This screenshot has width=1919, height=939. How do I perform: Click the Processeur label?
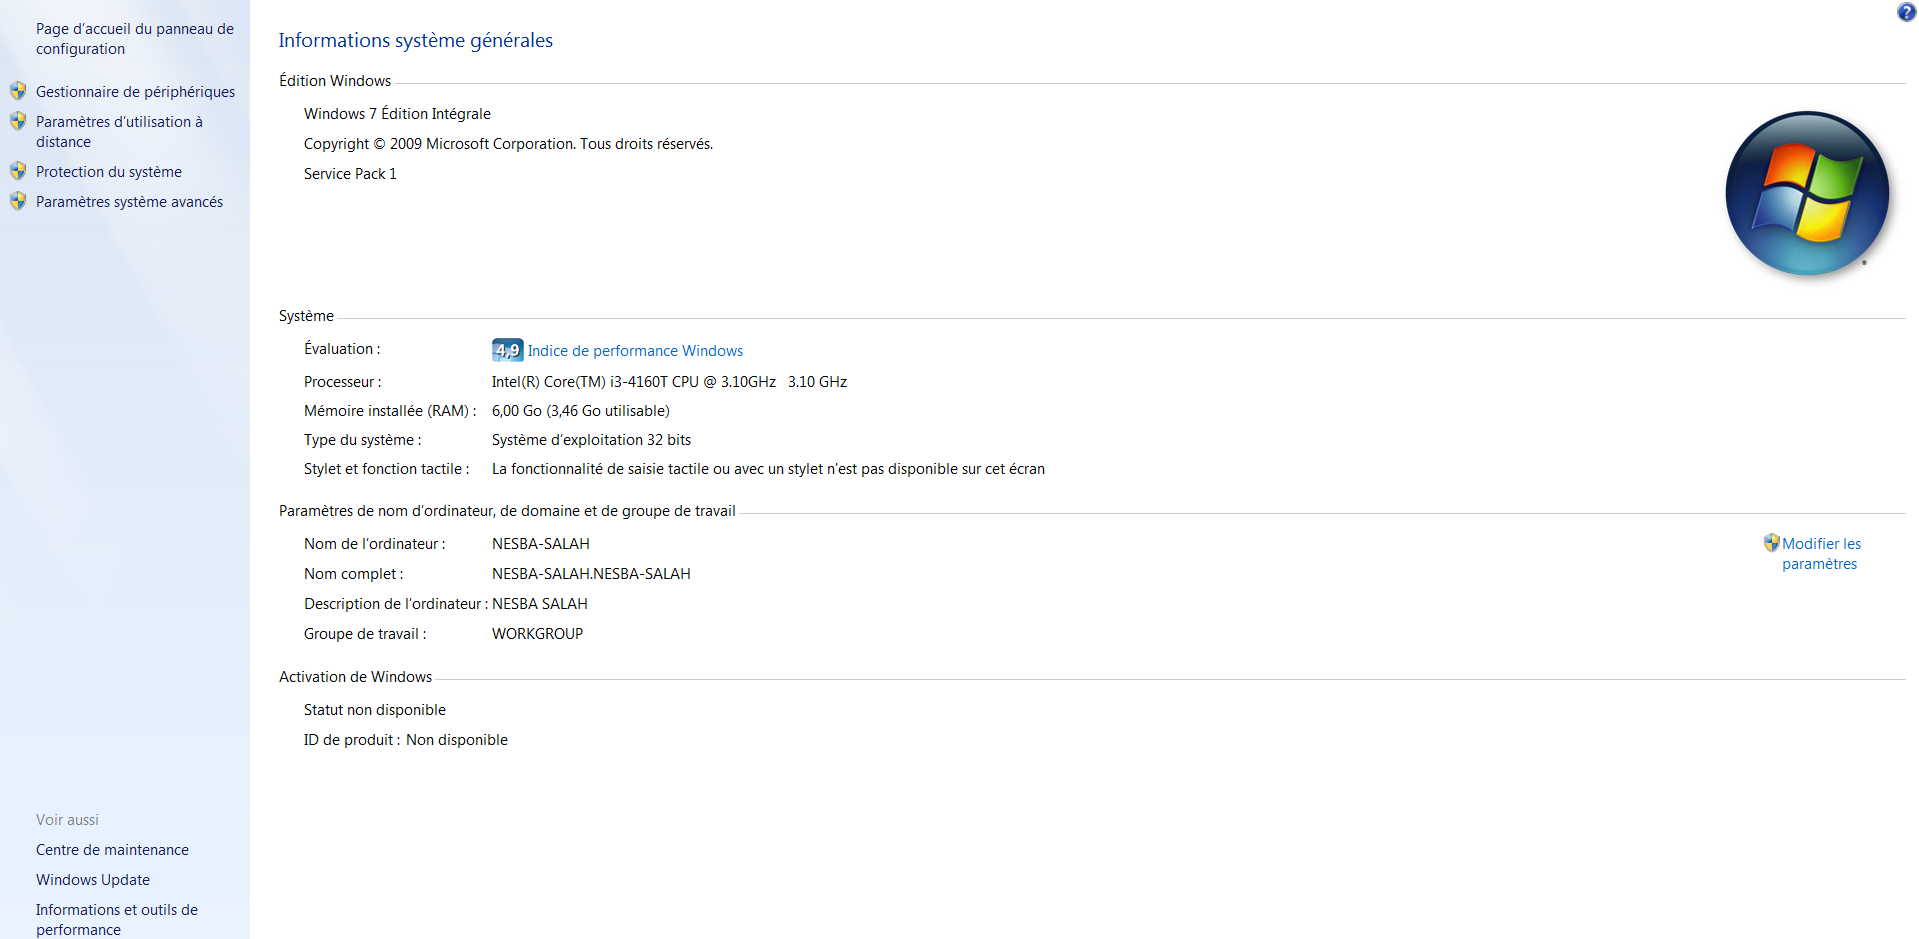(342, 382)
